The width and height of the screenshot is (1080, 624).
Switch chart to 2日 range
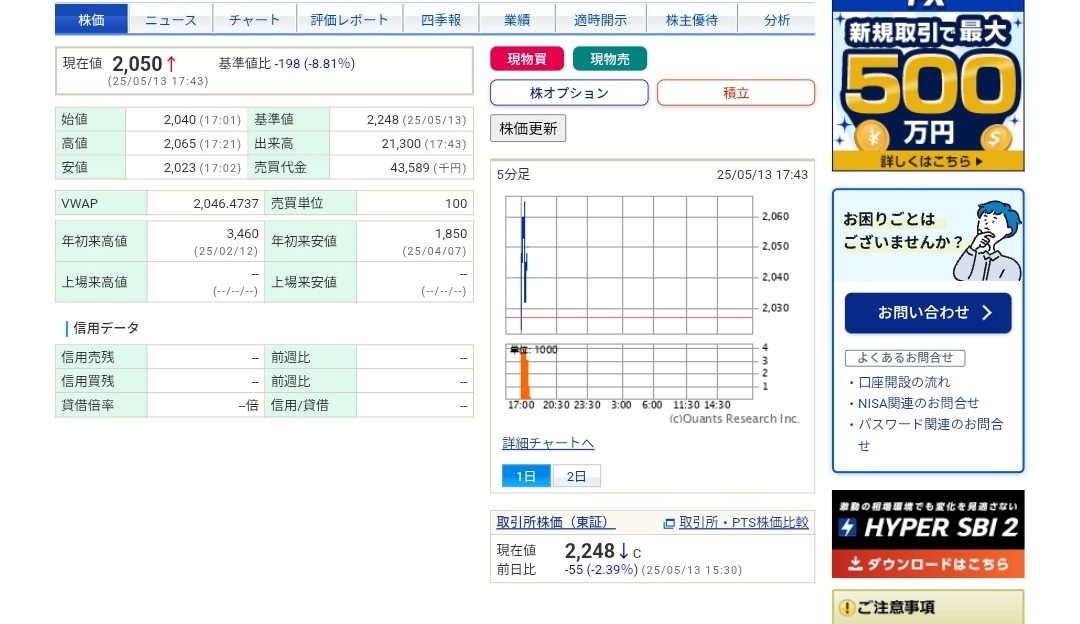577,476
